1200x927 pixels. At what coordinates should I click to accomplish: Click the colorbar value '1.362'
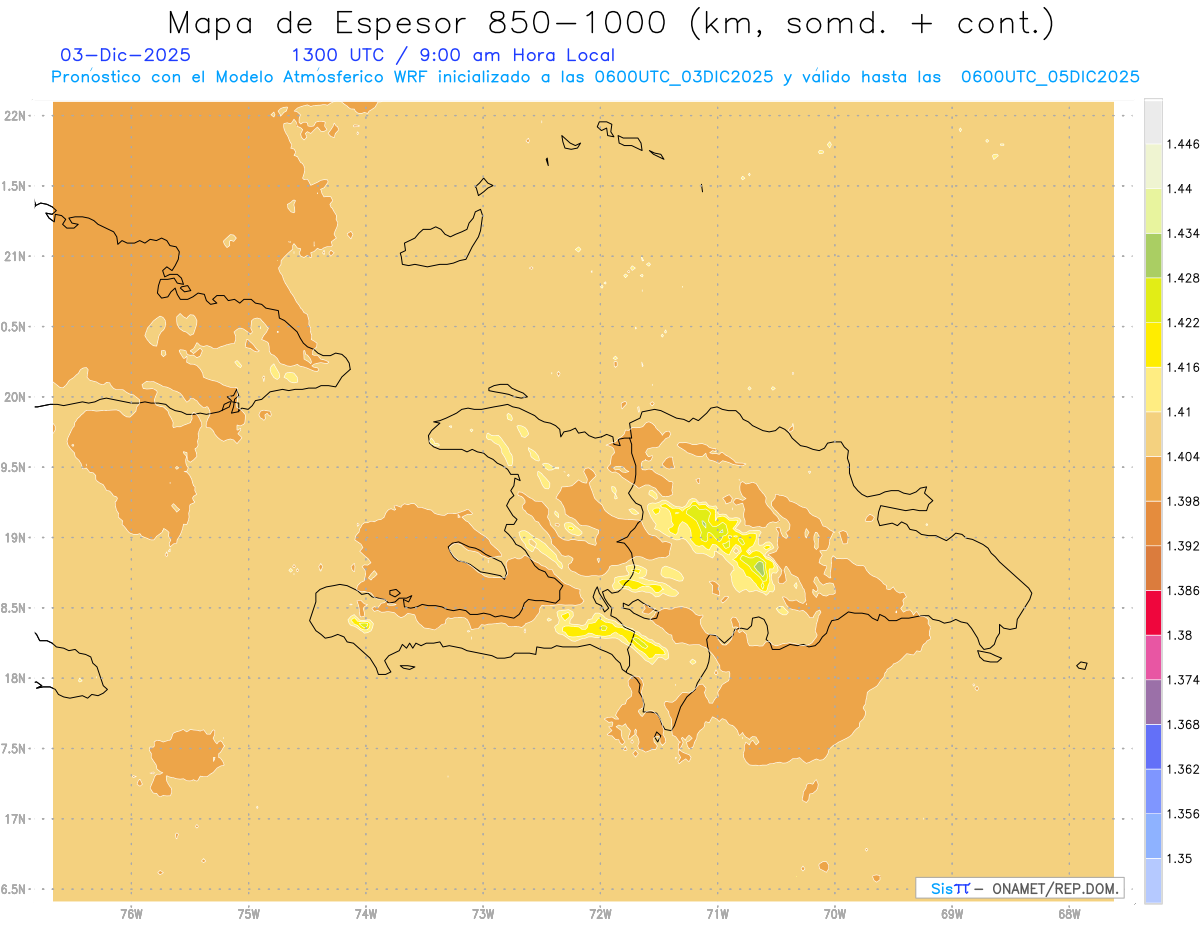(x=1185, y=769)
